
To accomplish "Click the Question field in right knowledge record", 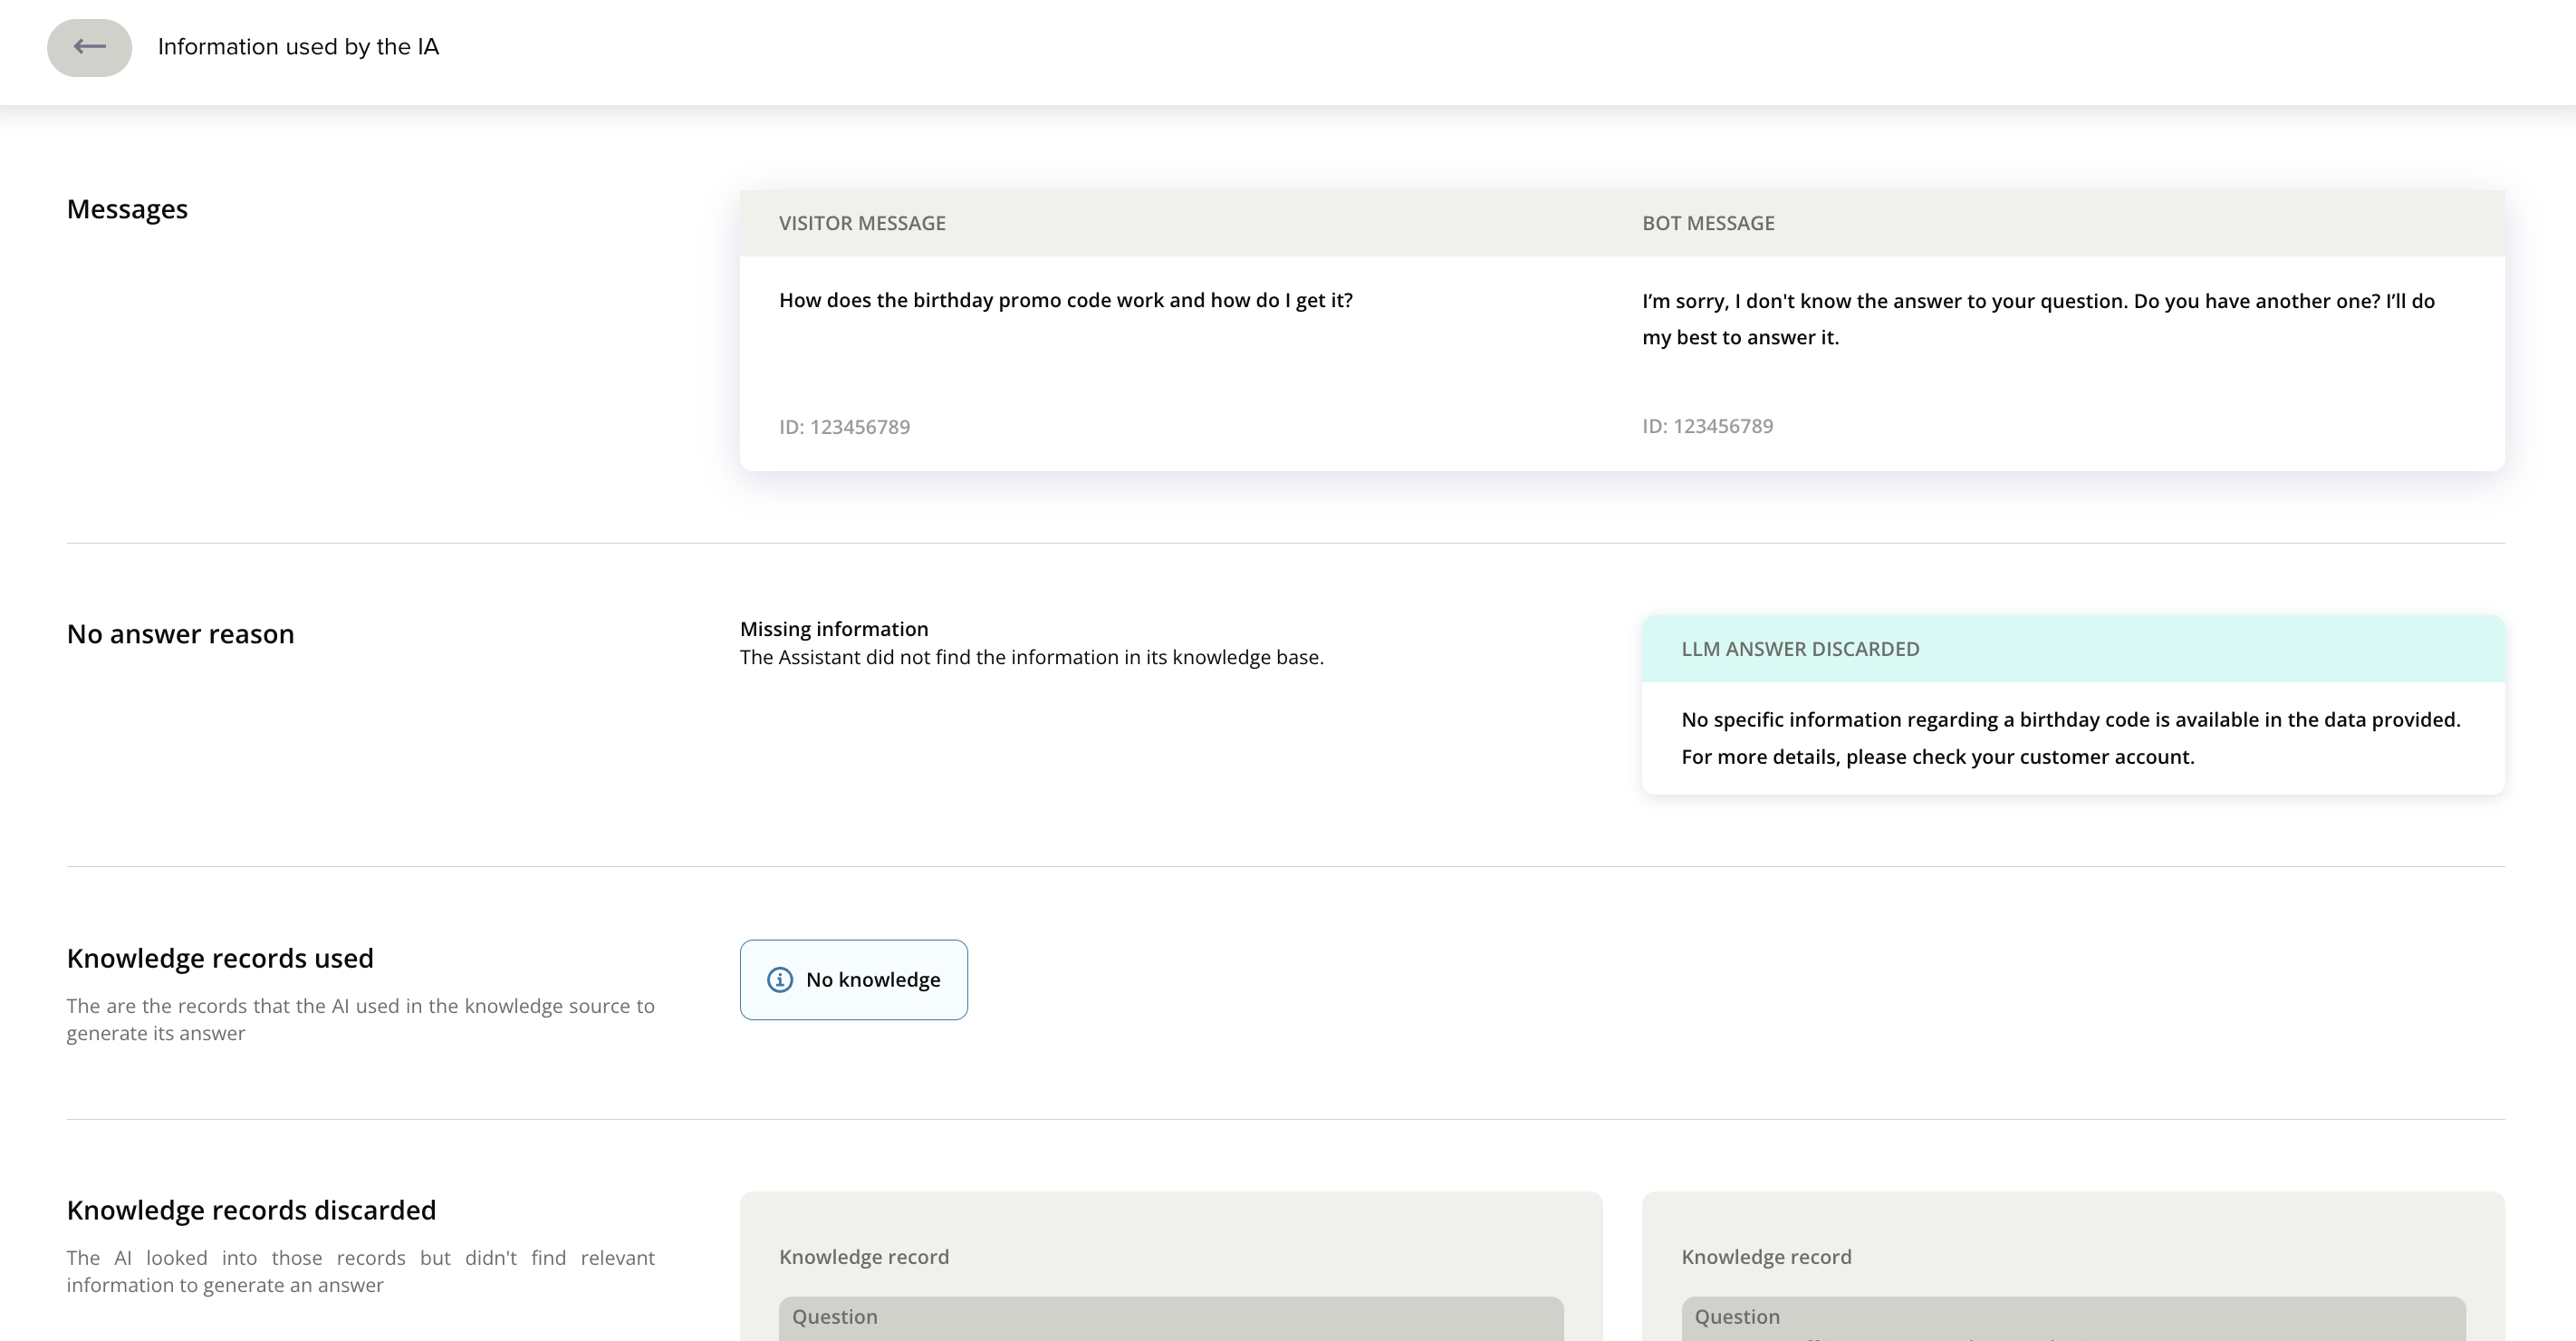I will click(x=2072, y=1318).
